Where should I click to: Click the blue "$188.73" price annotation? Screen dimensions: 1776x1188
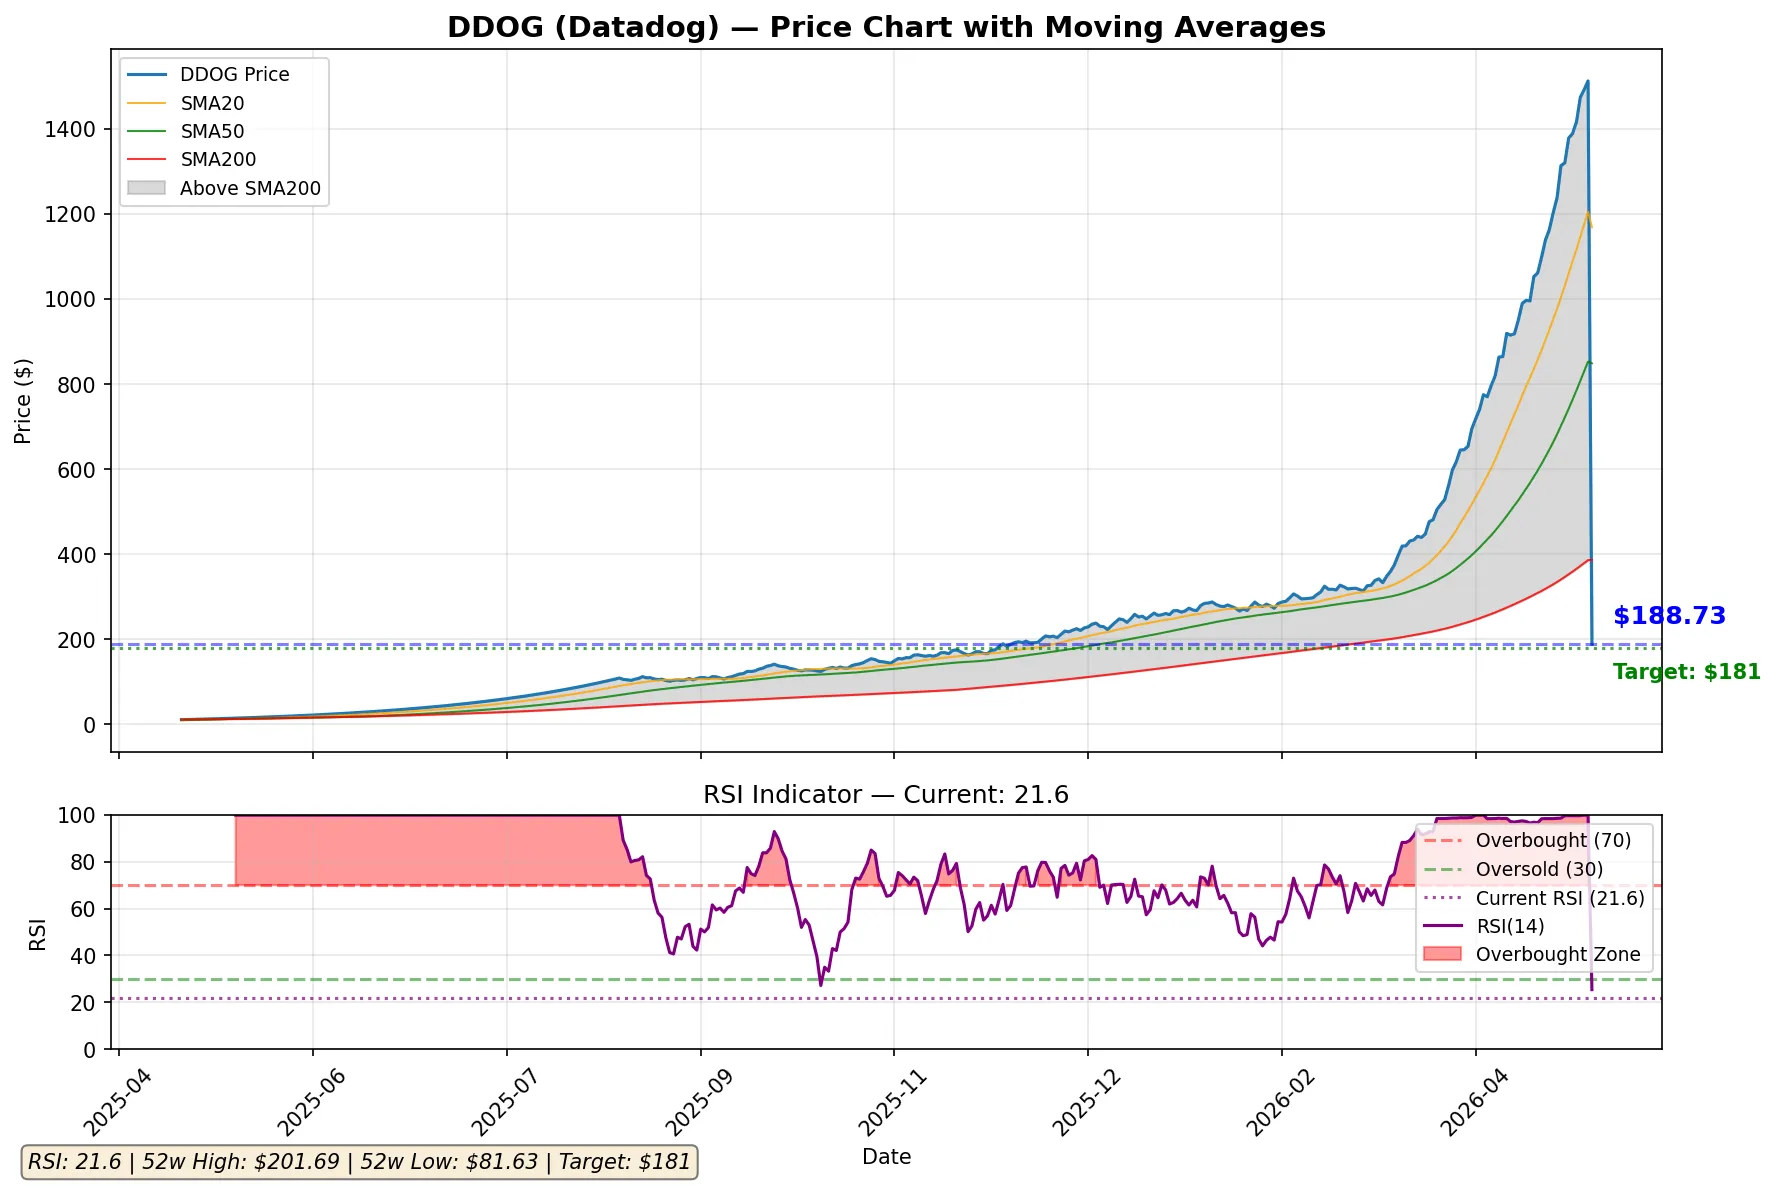[x=1669, y=616]
